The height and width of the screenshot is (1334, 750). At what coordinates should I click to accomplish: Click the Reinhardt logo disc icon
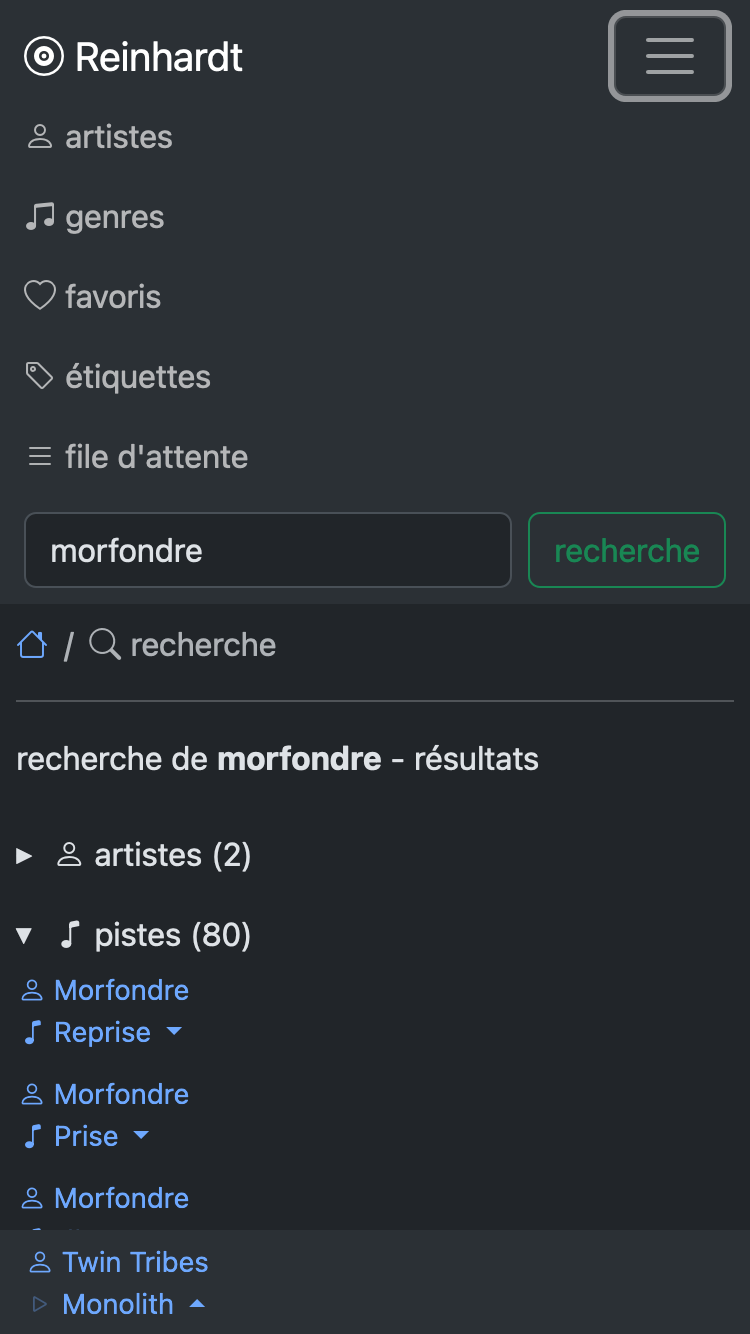point(43,57)
